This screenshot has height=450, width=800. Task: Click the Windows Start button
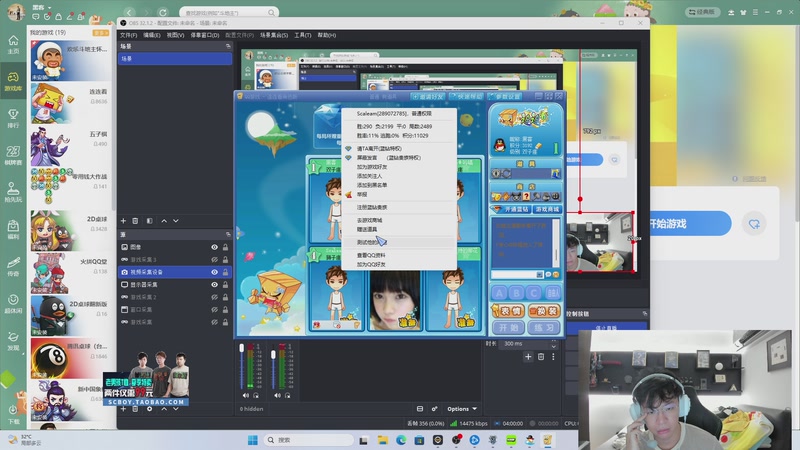point(253,440)
